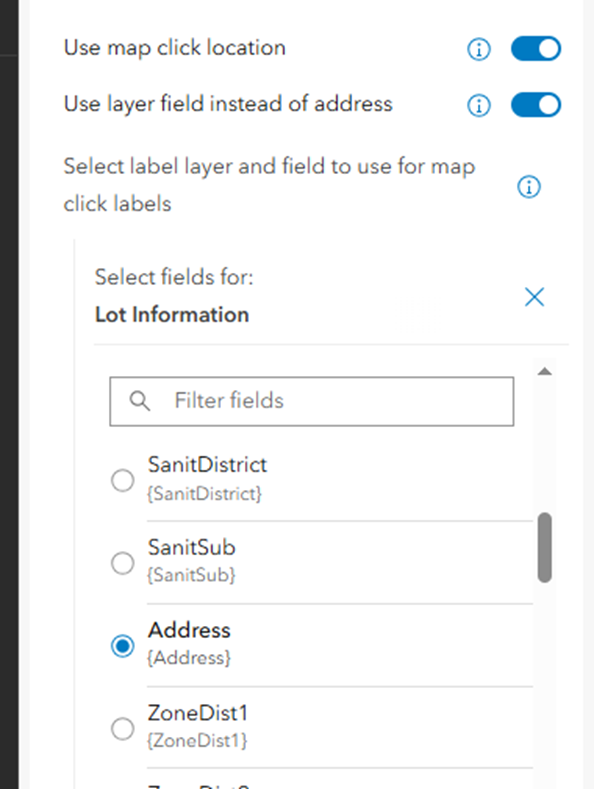Click the scroll up arrow of field list
The image size is (594, 789).
coord(545,371)
